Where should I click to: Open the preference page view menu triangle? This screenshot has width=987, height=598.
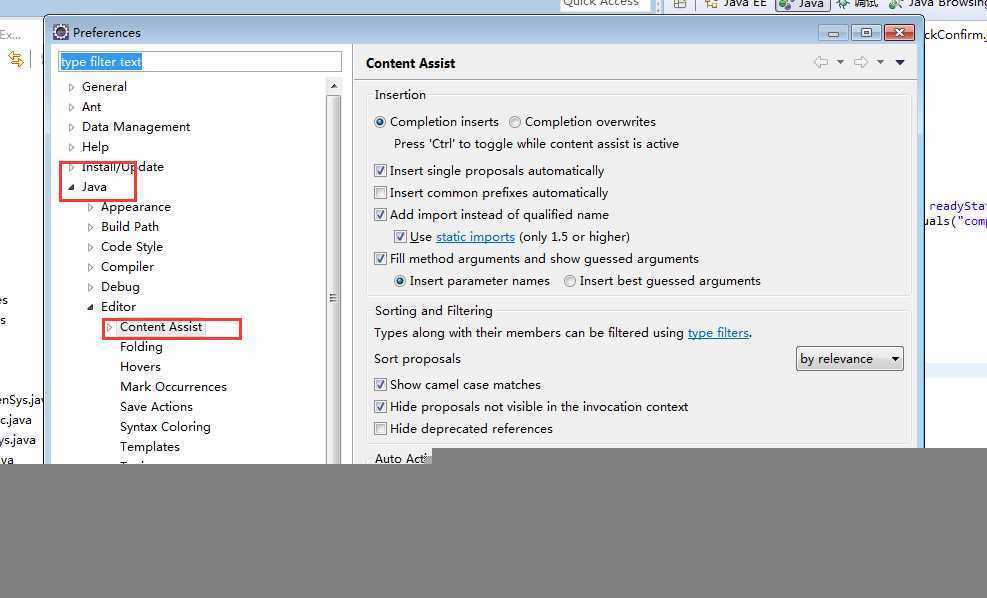(900, 62)
